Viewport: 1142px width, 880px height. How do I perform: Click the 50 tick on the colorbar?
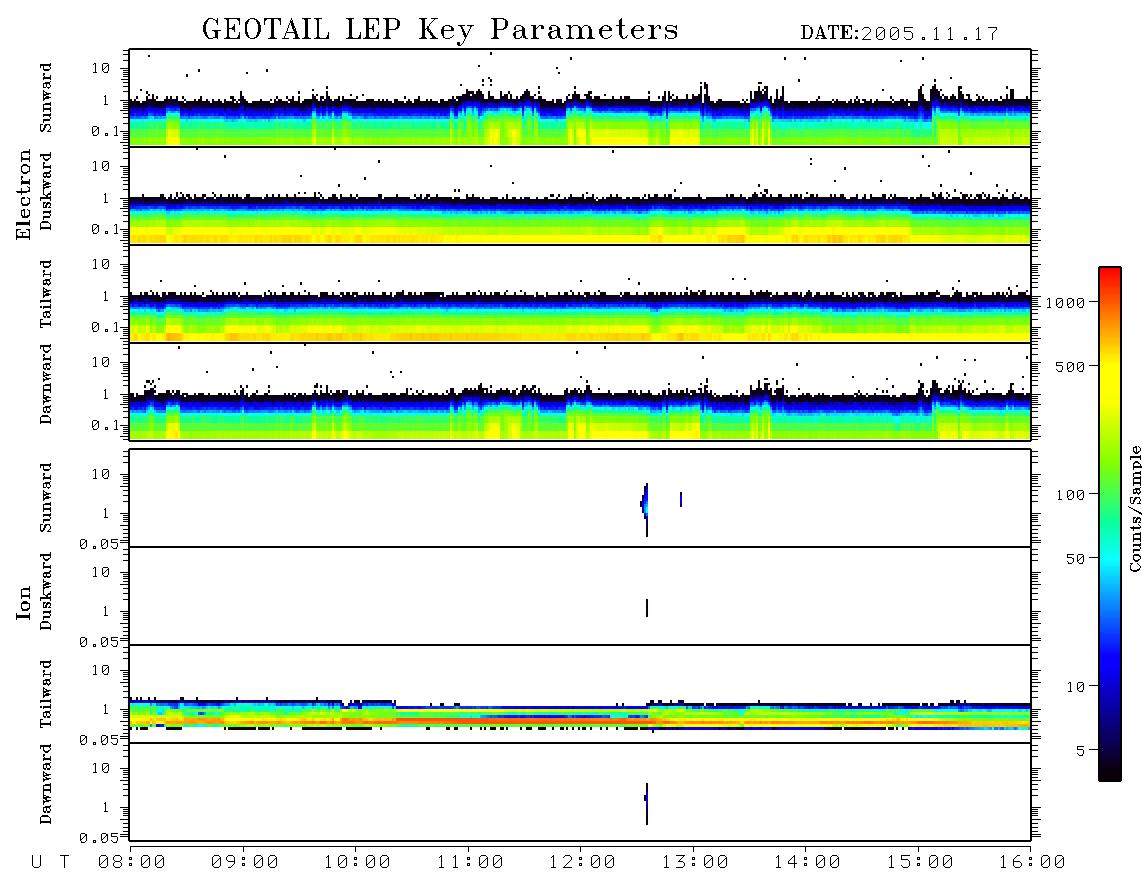tap(1075, 559)
